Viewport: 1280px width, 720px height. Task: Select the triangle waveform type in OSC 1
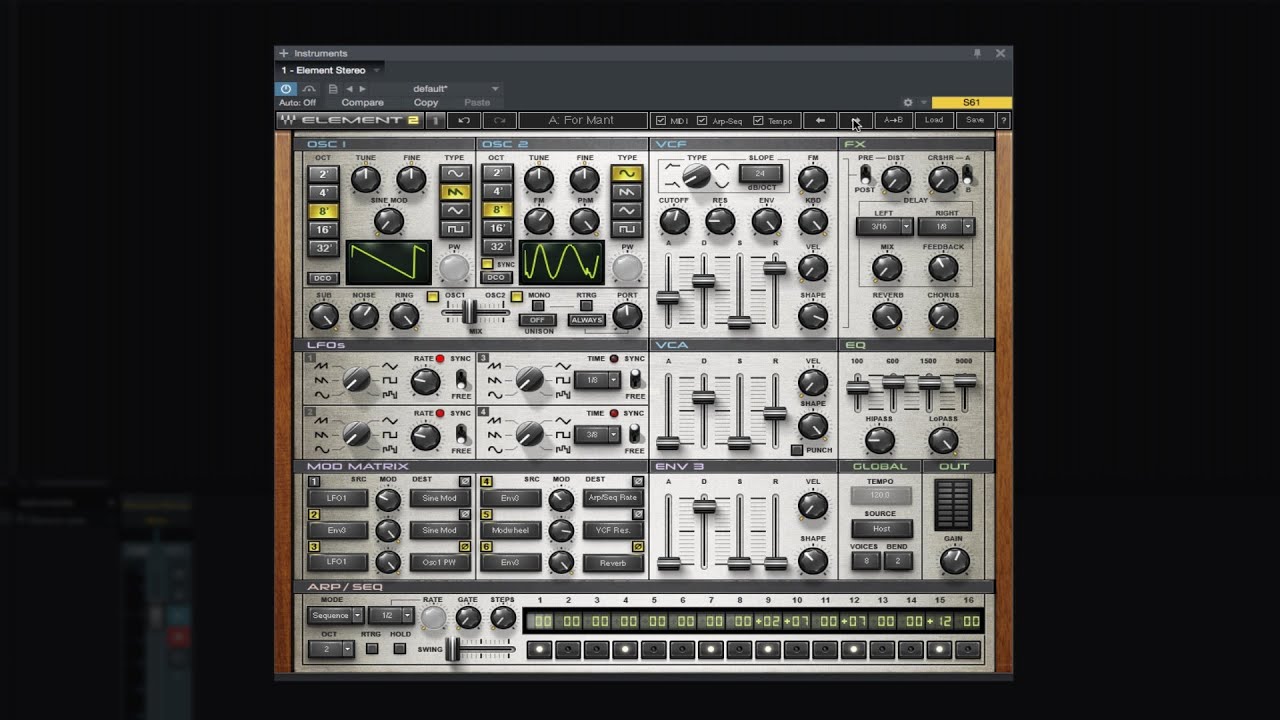click(455, 211)
